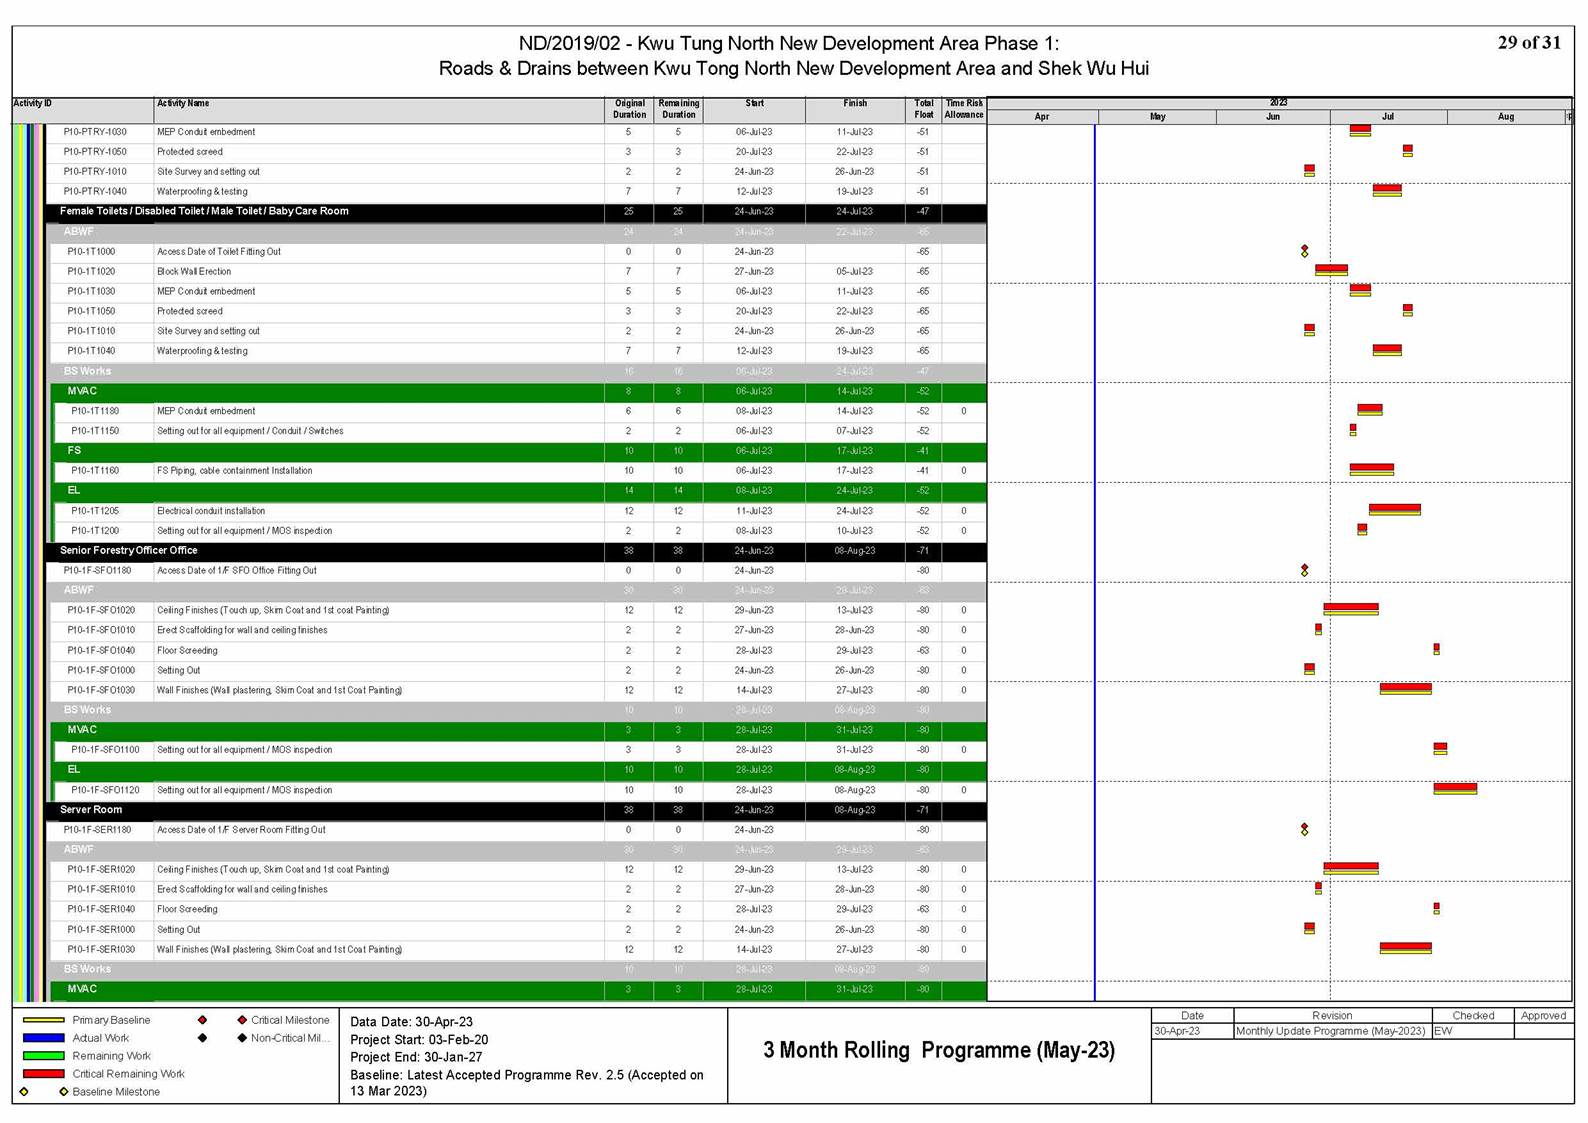The image size is (1588, 1123).
Task: Select the Total Float column header
Action: click(x=924, y=109)
